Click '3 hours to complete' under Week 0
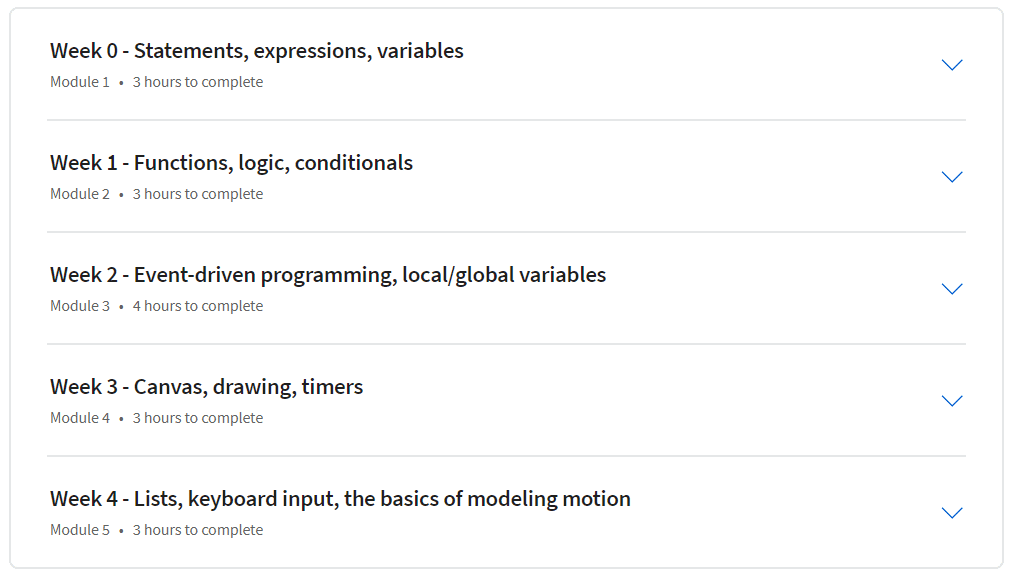The height and width of the screenshot is (576, 1012). tap(198, 82)
